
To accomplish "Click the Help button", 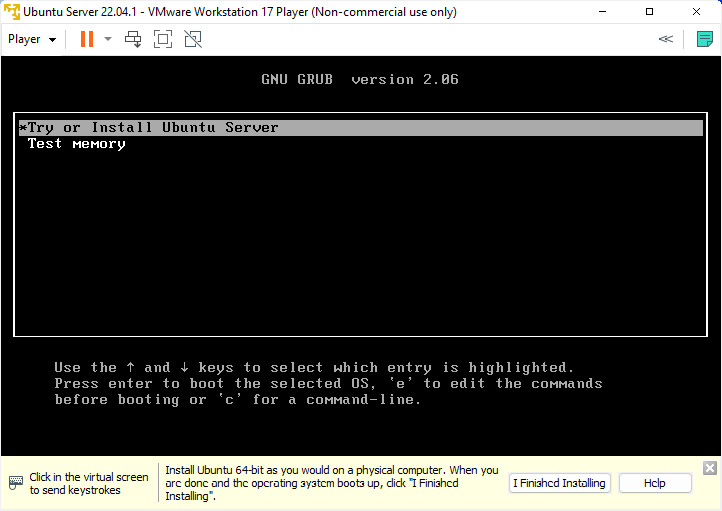I will pyautogui.click(x=655, y=483).
